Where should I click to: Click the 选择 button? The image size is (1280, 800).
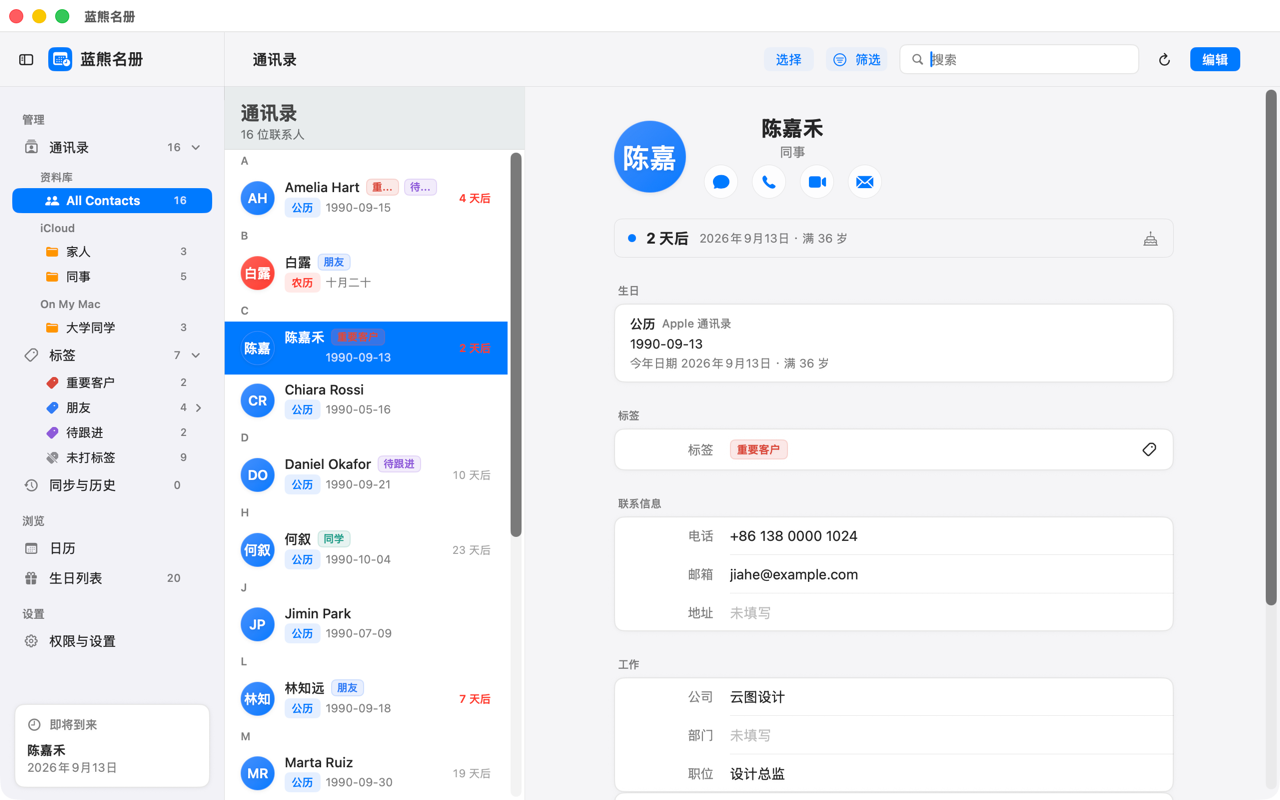(x=789, y=60)
